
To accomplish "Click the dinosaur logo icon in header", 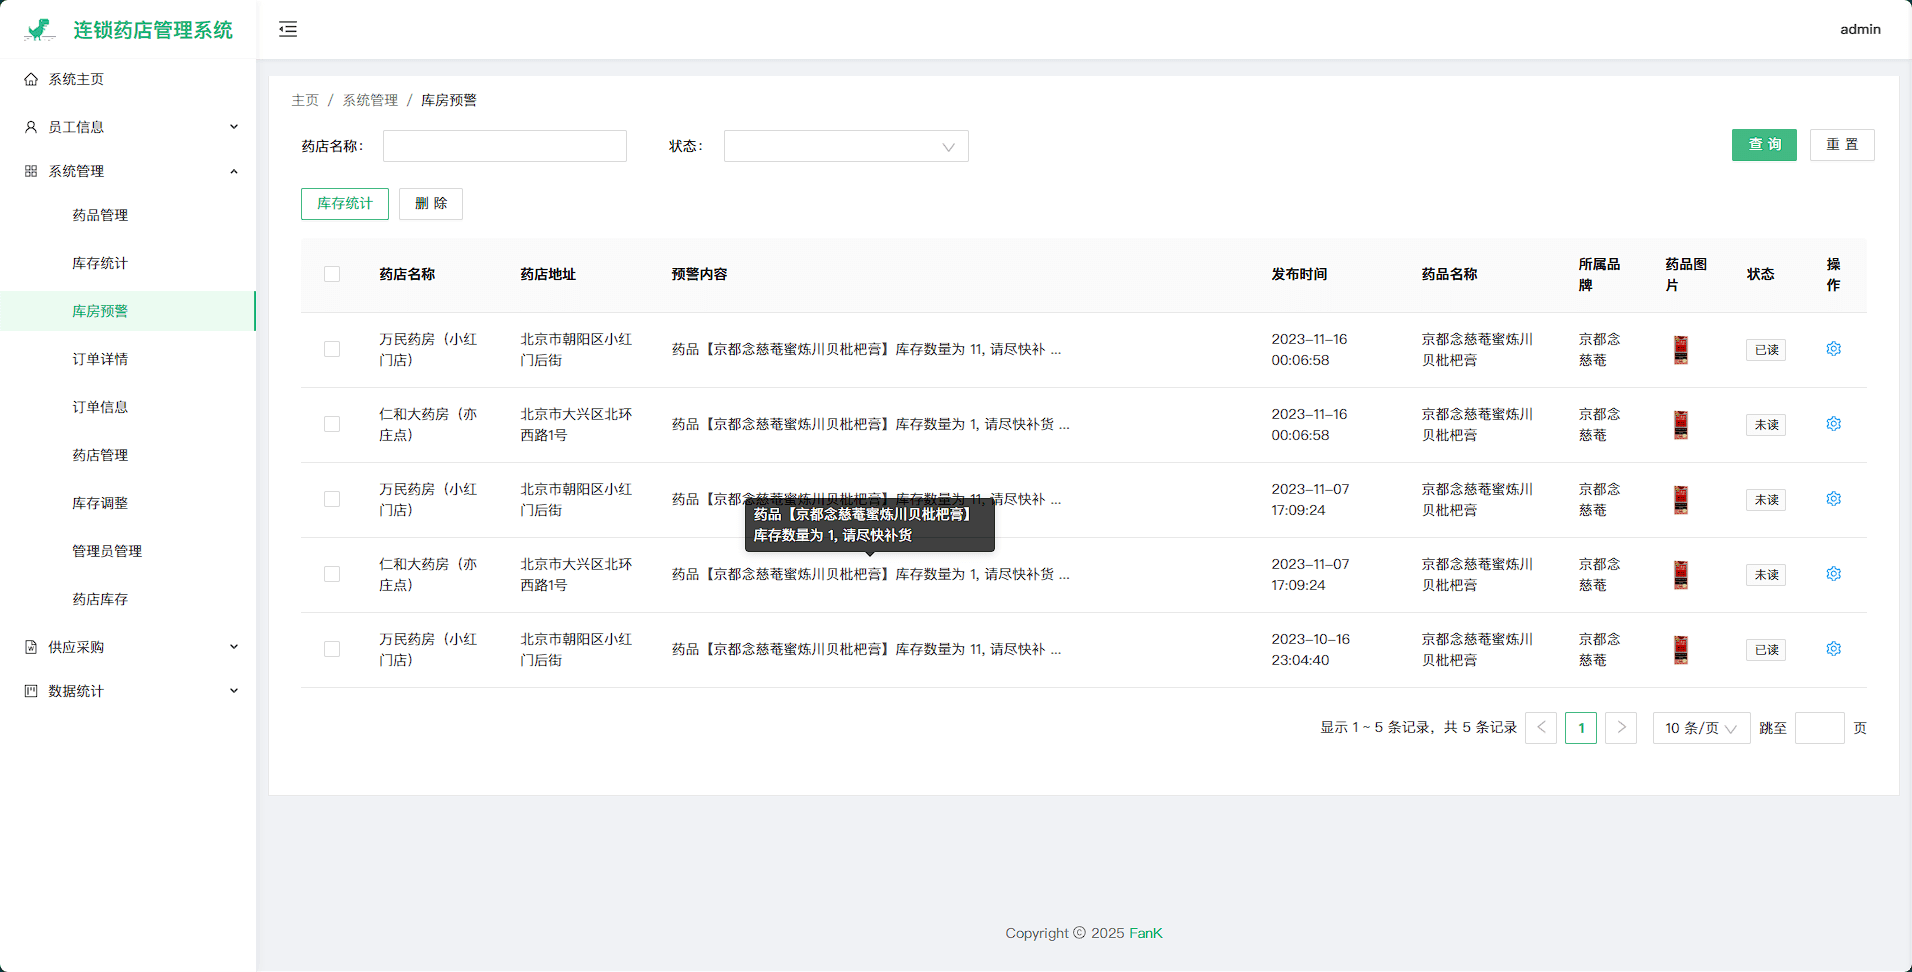I will (x=40, y=30).
